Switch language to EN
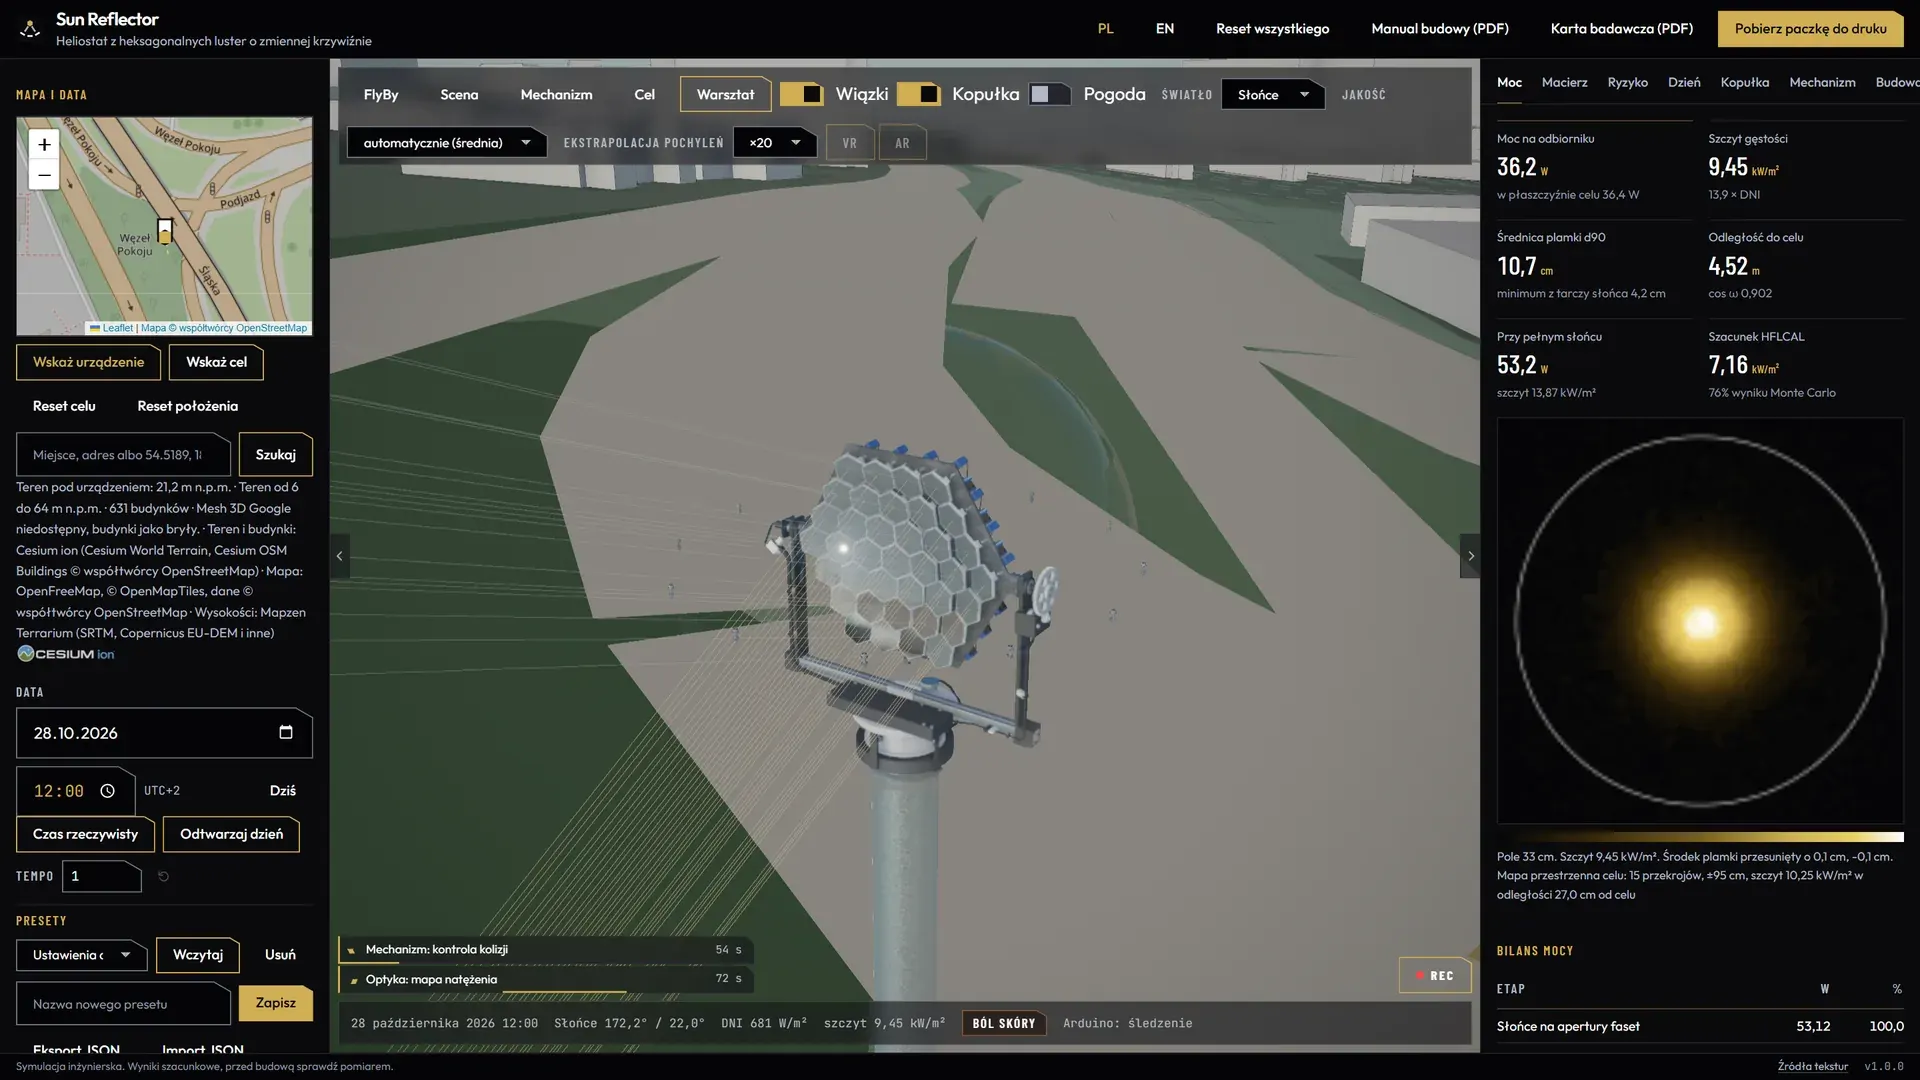Viewport: 1920px width, 1080px height. [x=1164, y=29]
